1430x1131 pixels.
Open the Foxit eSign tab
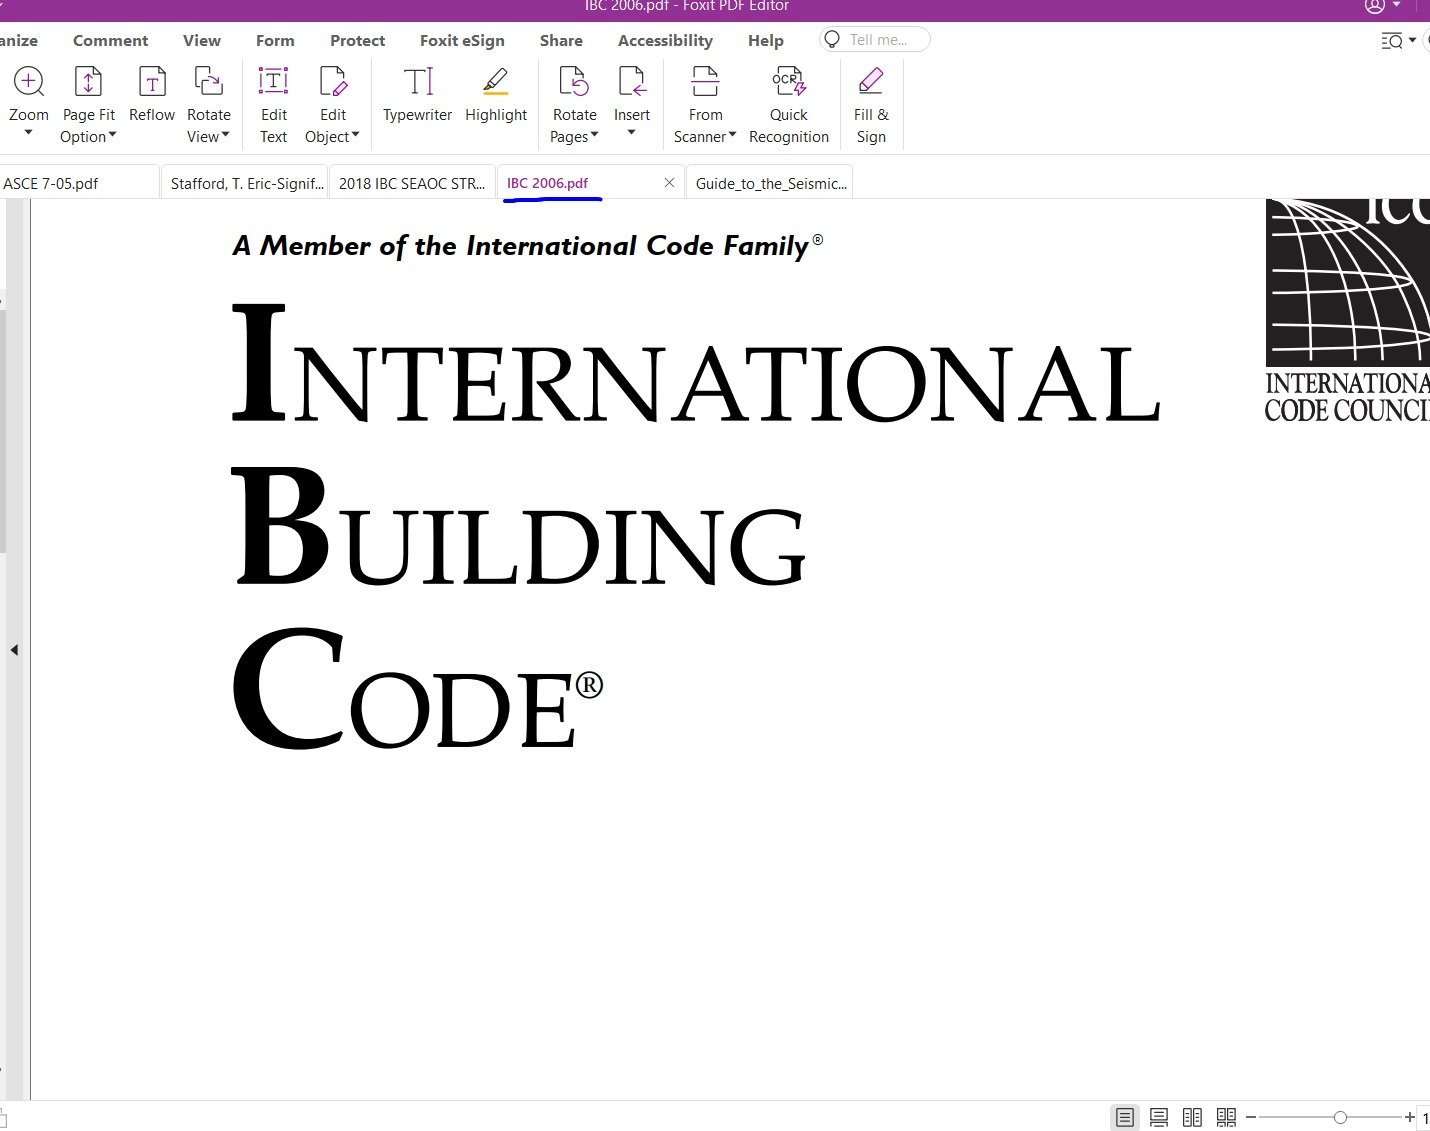pos(462,41)
